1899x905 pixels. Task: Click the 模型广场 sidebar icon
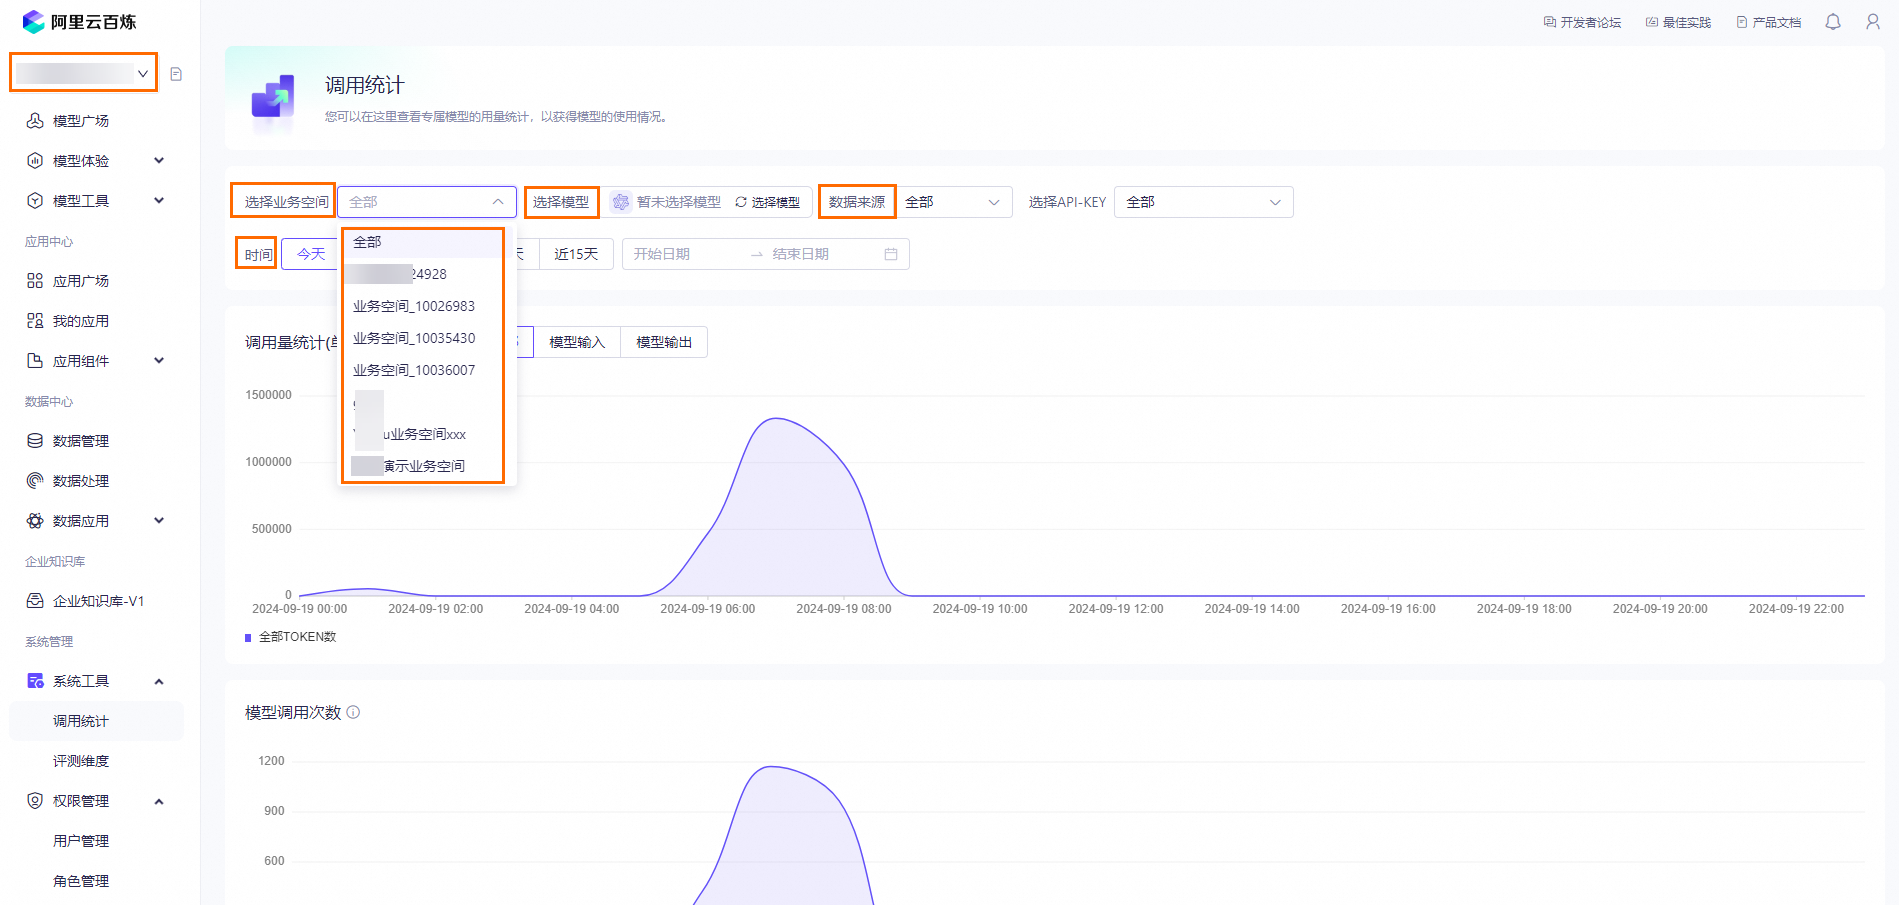point(35,121)
